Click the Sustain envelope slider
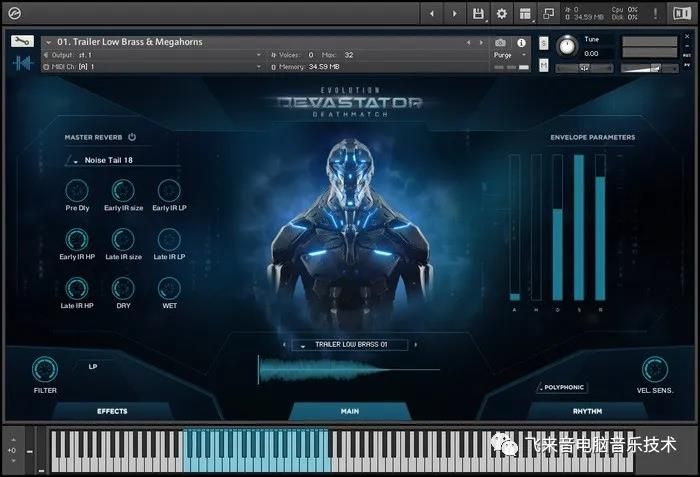 579,228
